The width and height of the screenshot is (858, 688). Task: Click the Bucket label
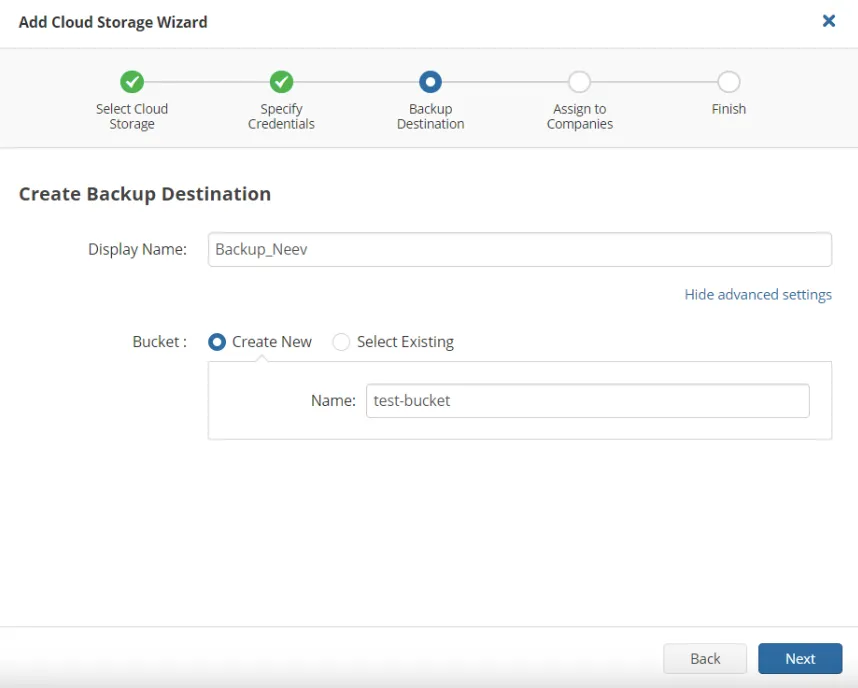160,342
